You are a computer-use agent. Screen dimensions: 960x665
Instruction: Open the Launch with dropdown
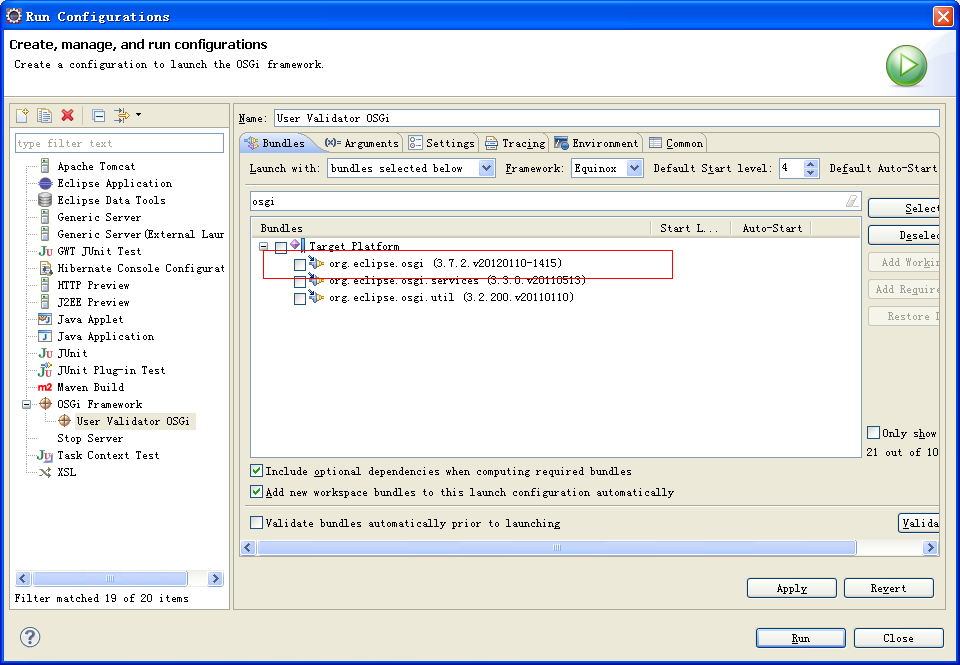pyautogui.click(x=487, y=168)
